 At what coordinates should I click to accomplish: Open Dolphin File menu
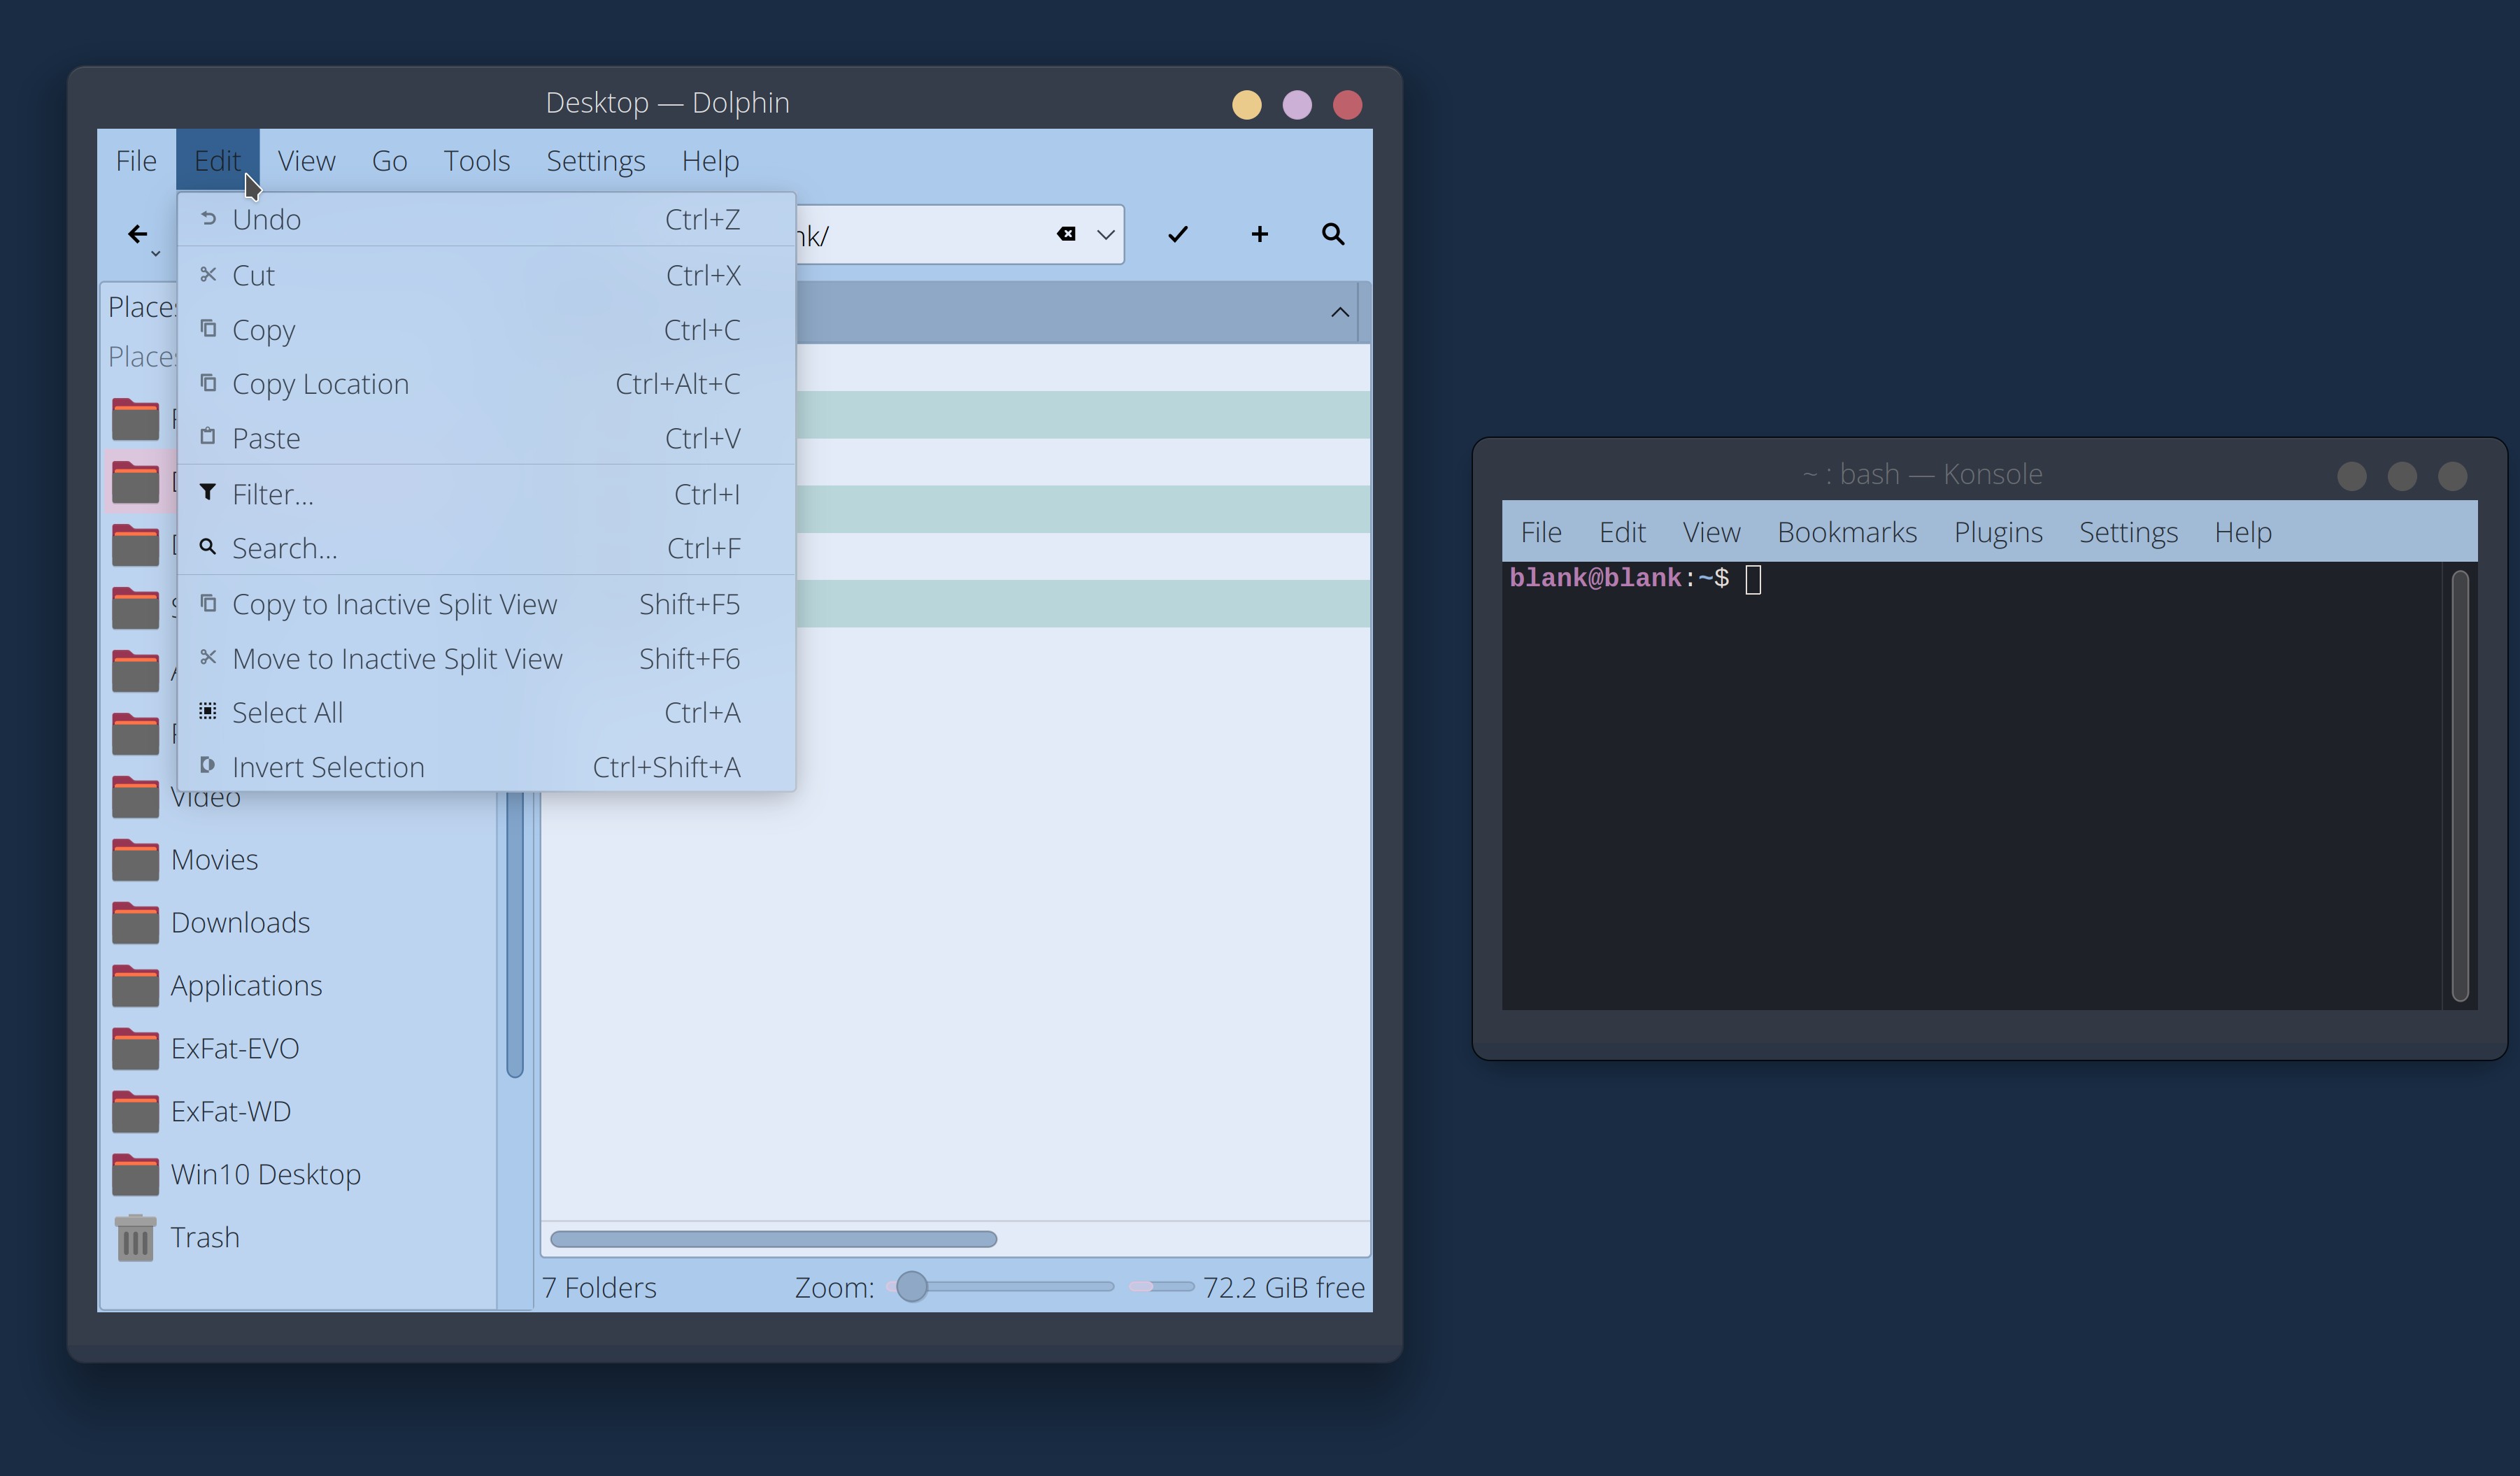pos(136,160)
